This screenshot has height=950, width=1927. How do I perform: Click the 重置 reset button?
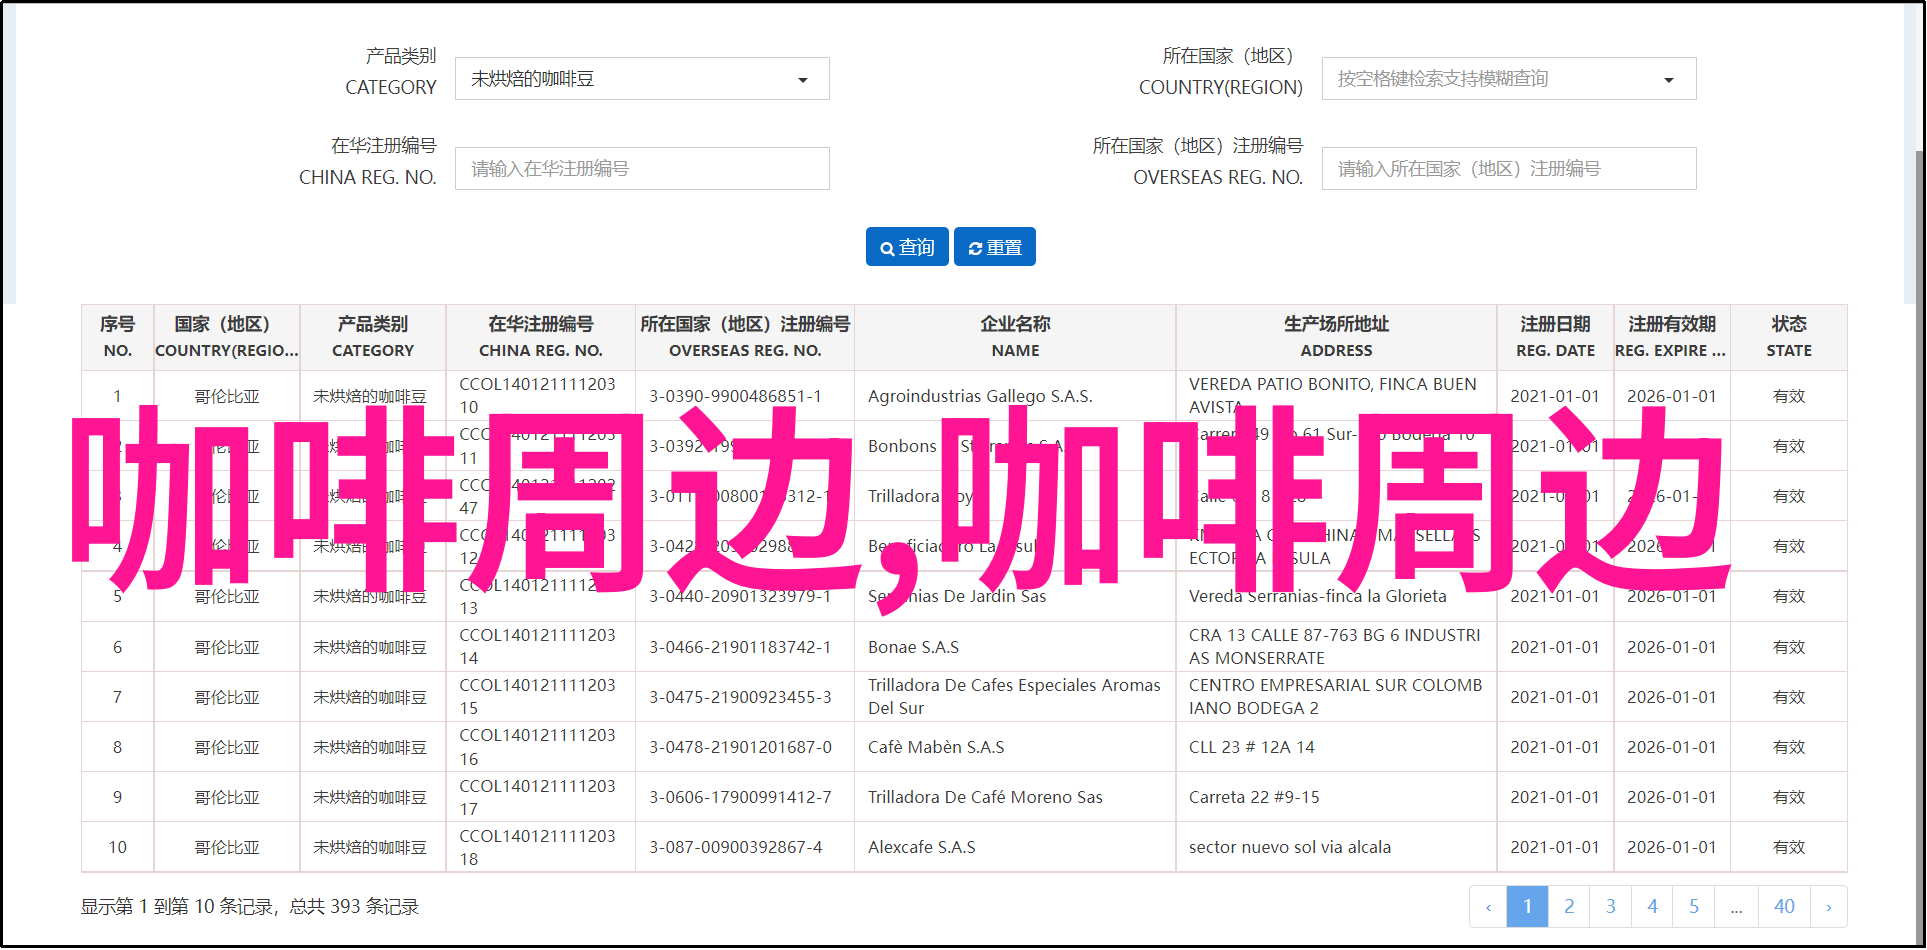995,247
